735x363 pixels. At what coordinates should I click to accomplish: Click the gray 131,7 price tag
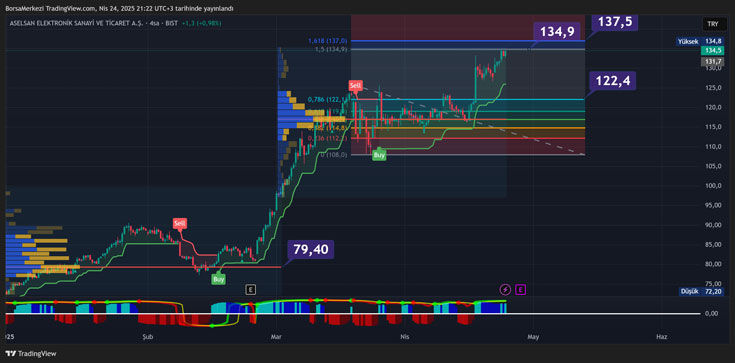[712, 61]
